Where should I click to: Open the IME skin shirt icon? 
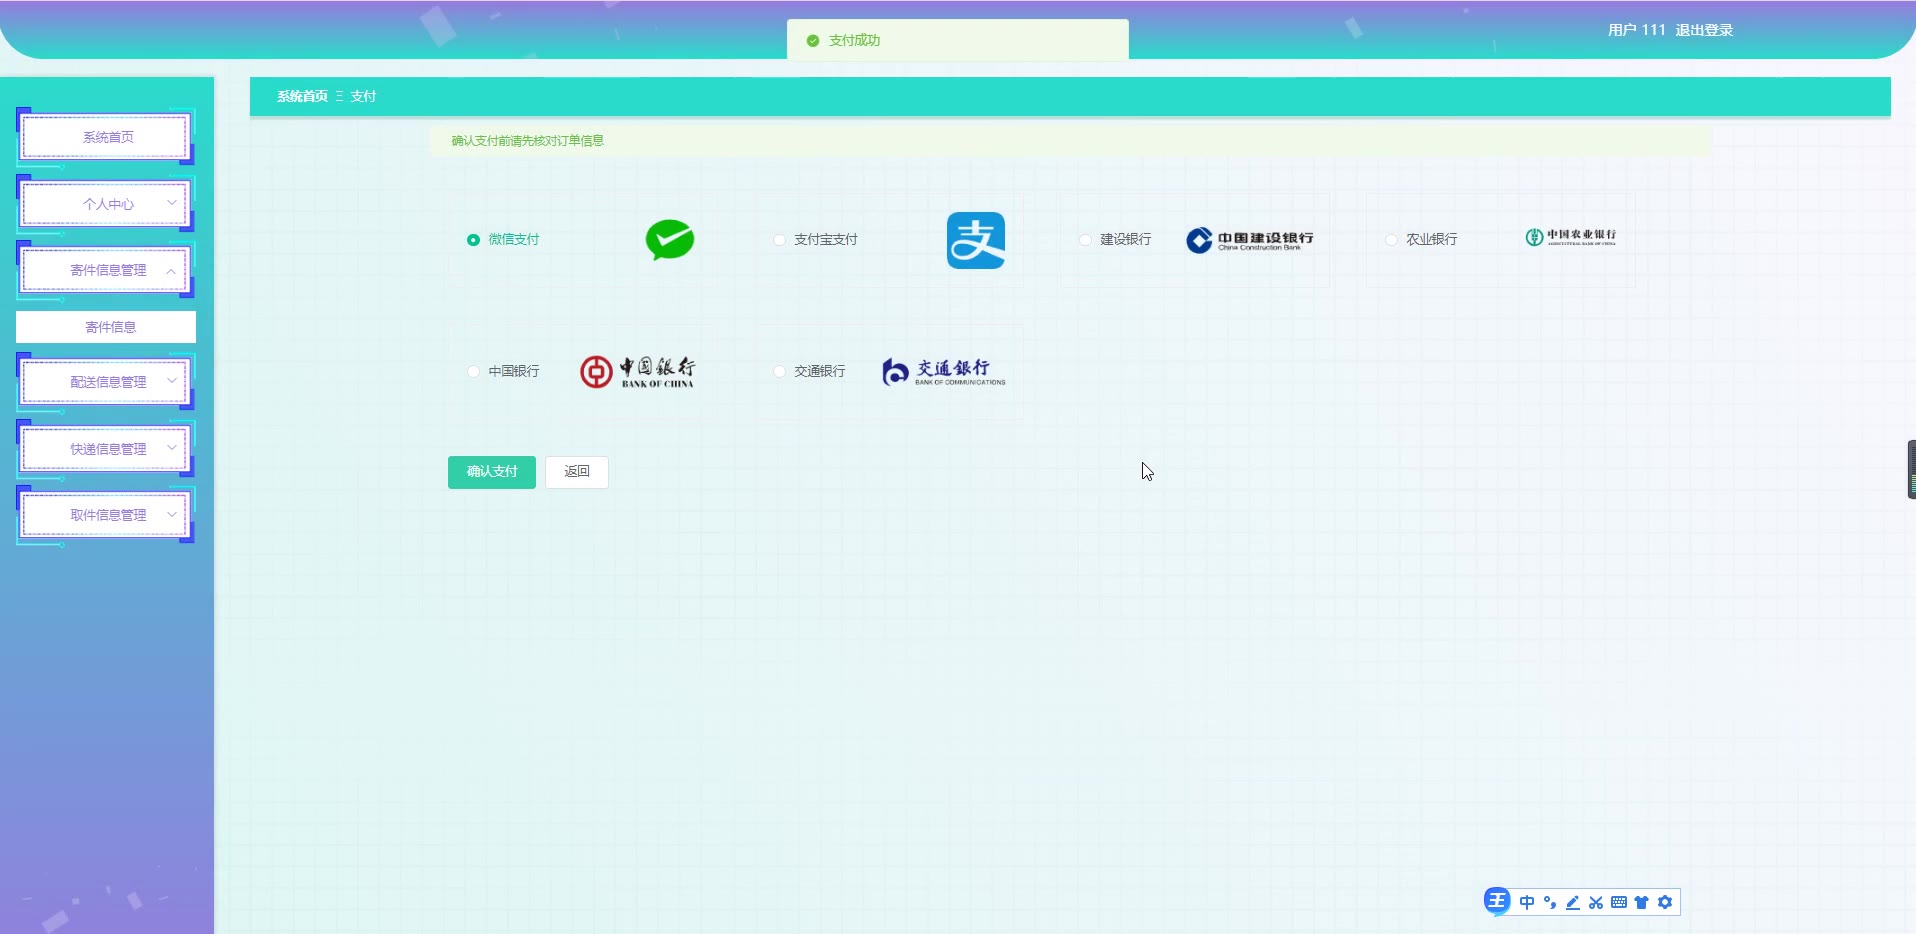tap(1641, 902)
